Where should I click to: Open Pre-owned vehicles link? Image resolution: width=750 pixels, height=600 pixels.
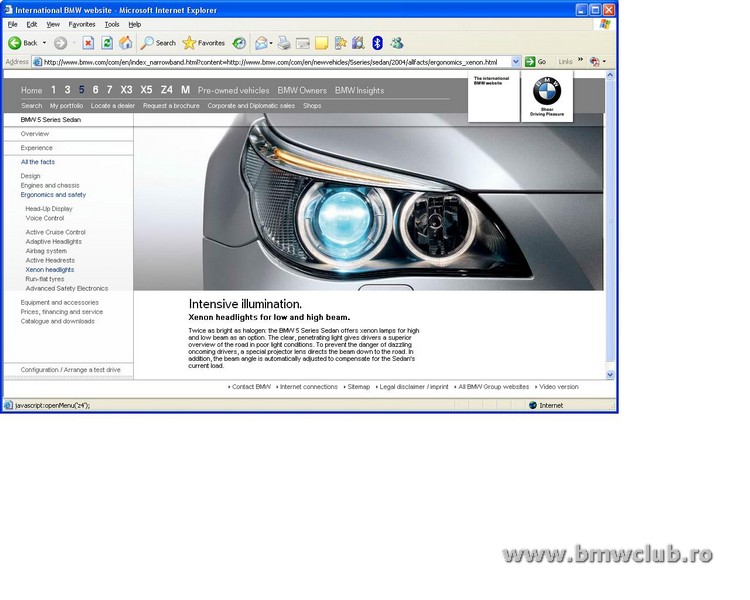pos(233,90)
